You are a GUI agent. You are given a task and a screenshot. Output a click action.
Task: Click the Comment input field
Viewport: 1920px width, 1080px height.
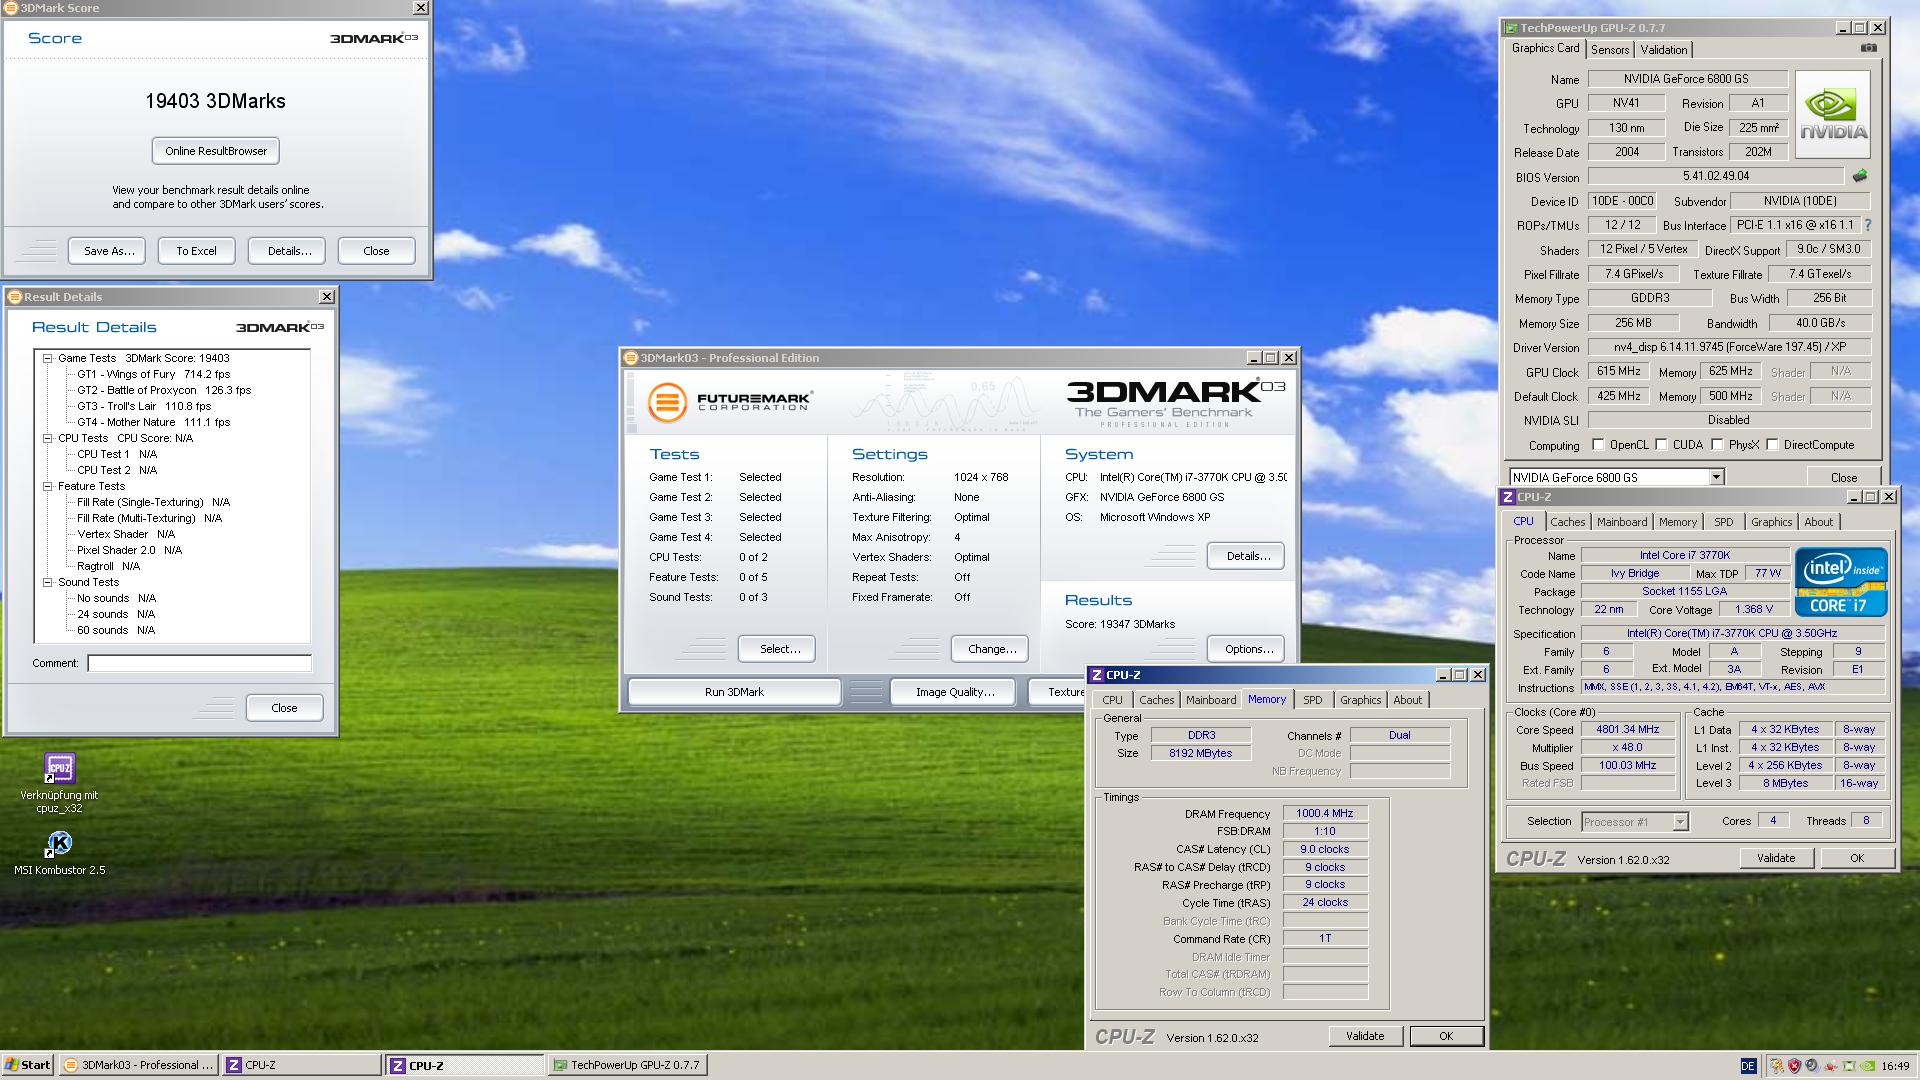199,663
